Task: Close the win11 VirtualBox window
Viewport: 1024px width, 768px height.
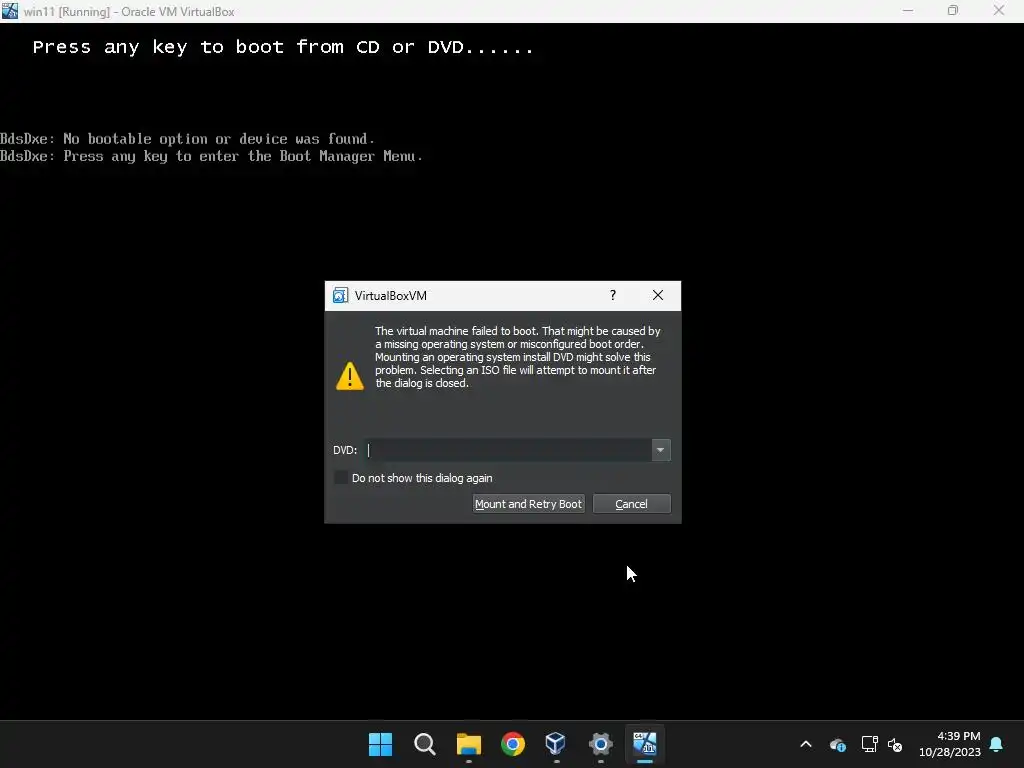Action: point(999,10)
